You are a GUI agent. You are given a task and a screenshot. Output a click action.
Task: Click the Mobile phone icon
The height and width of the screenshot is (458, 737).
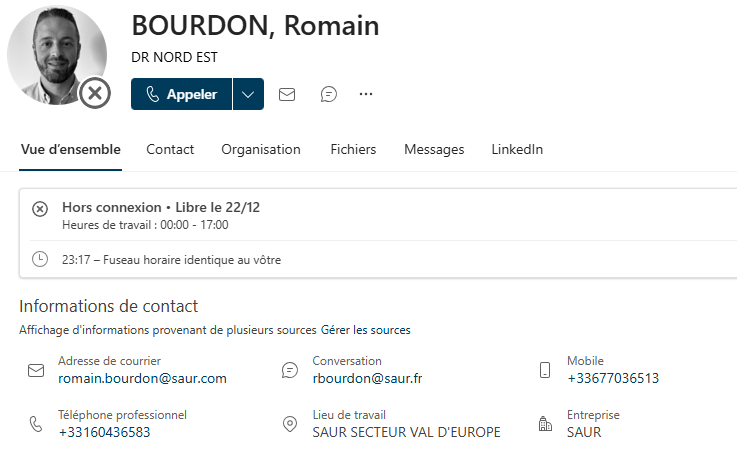545,370
